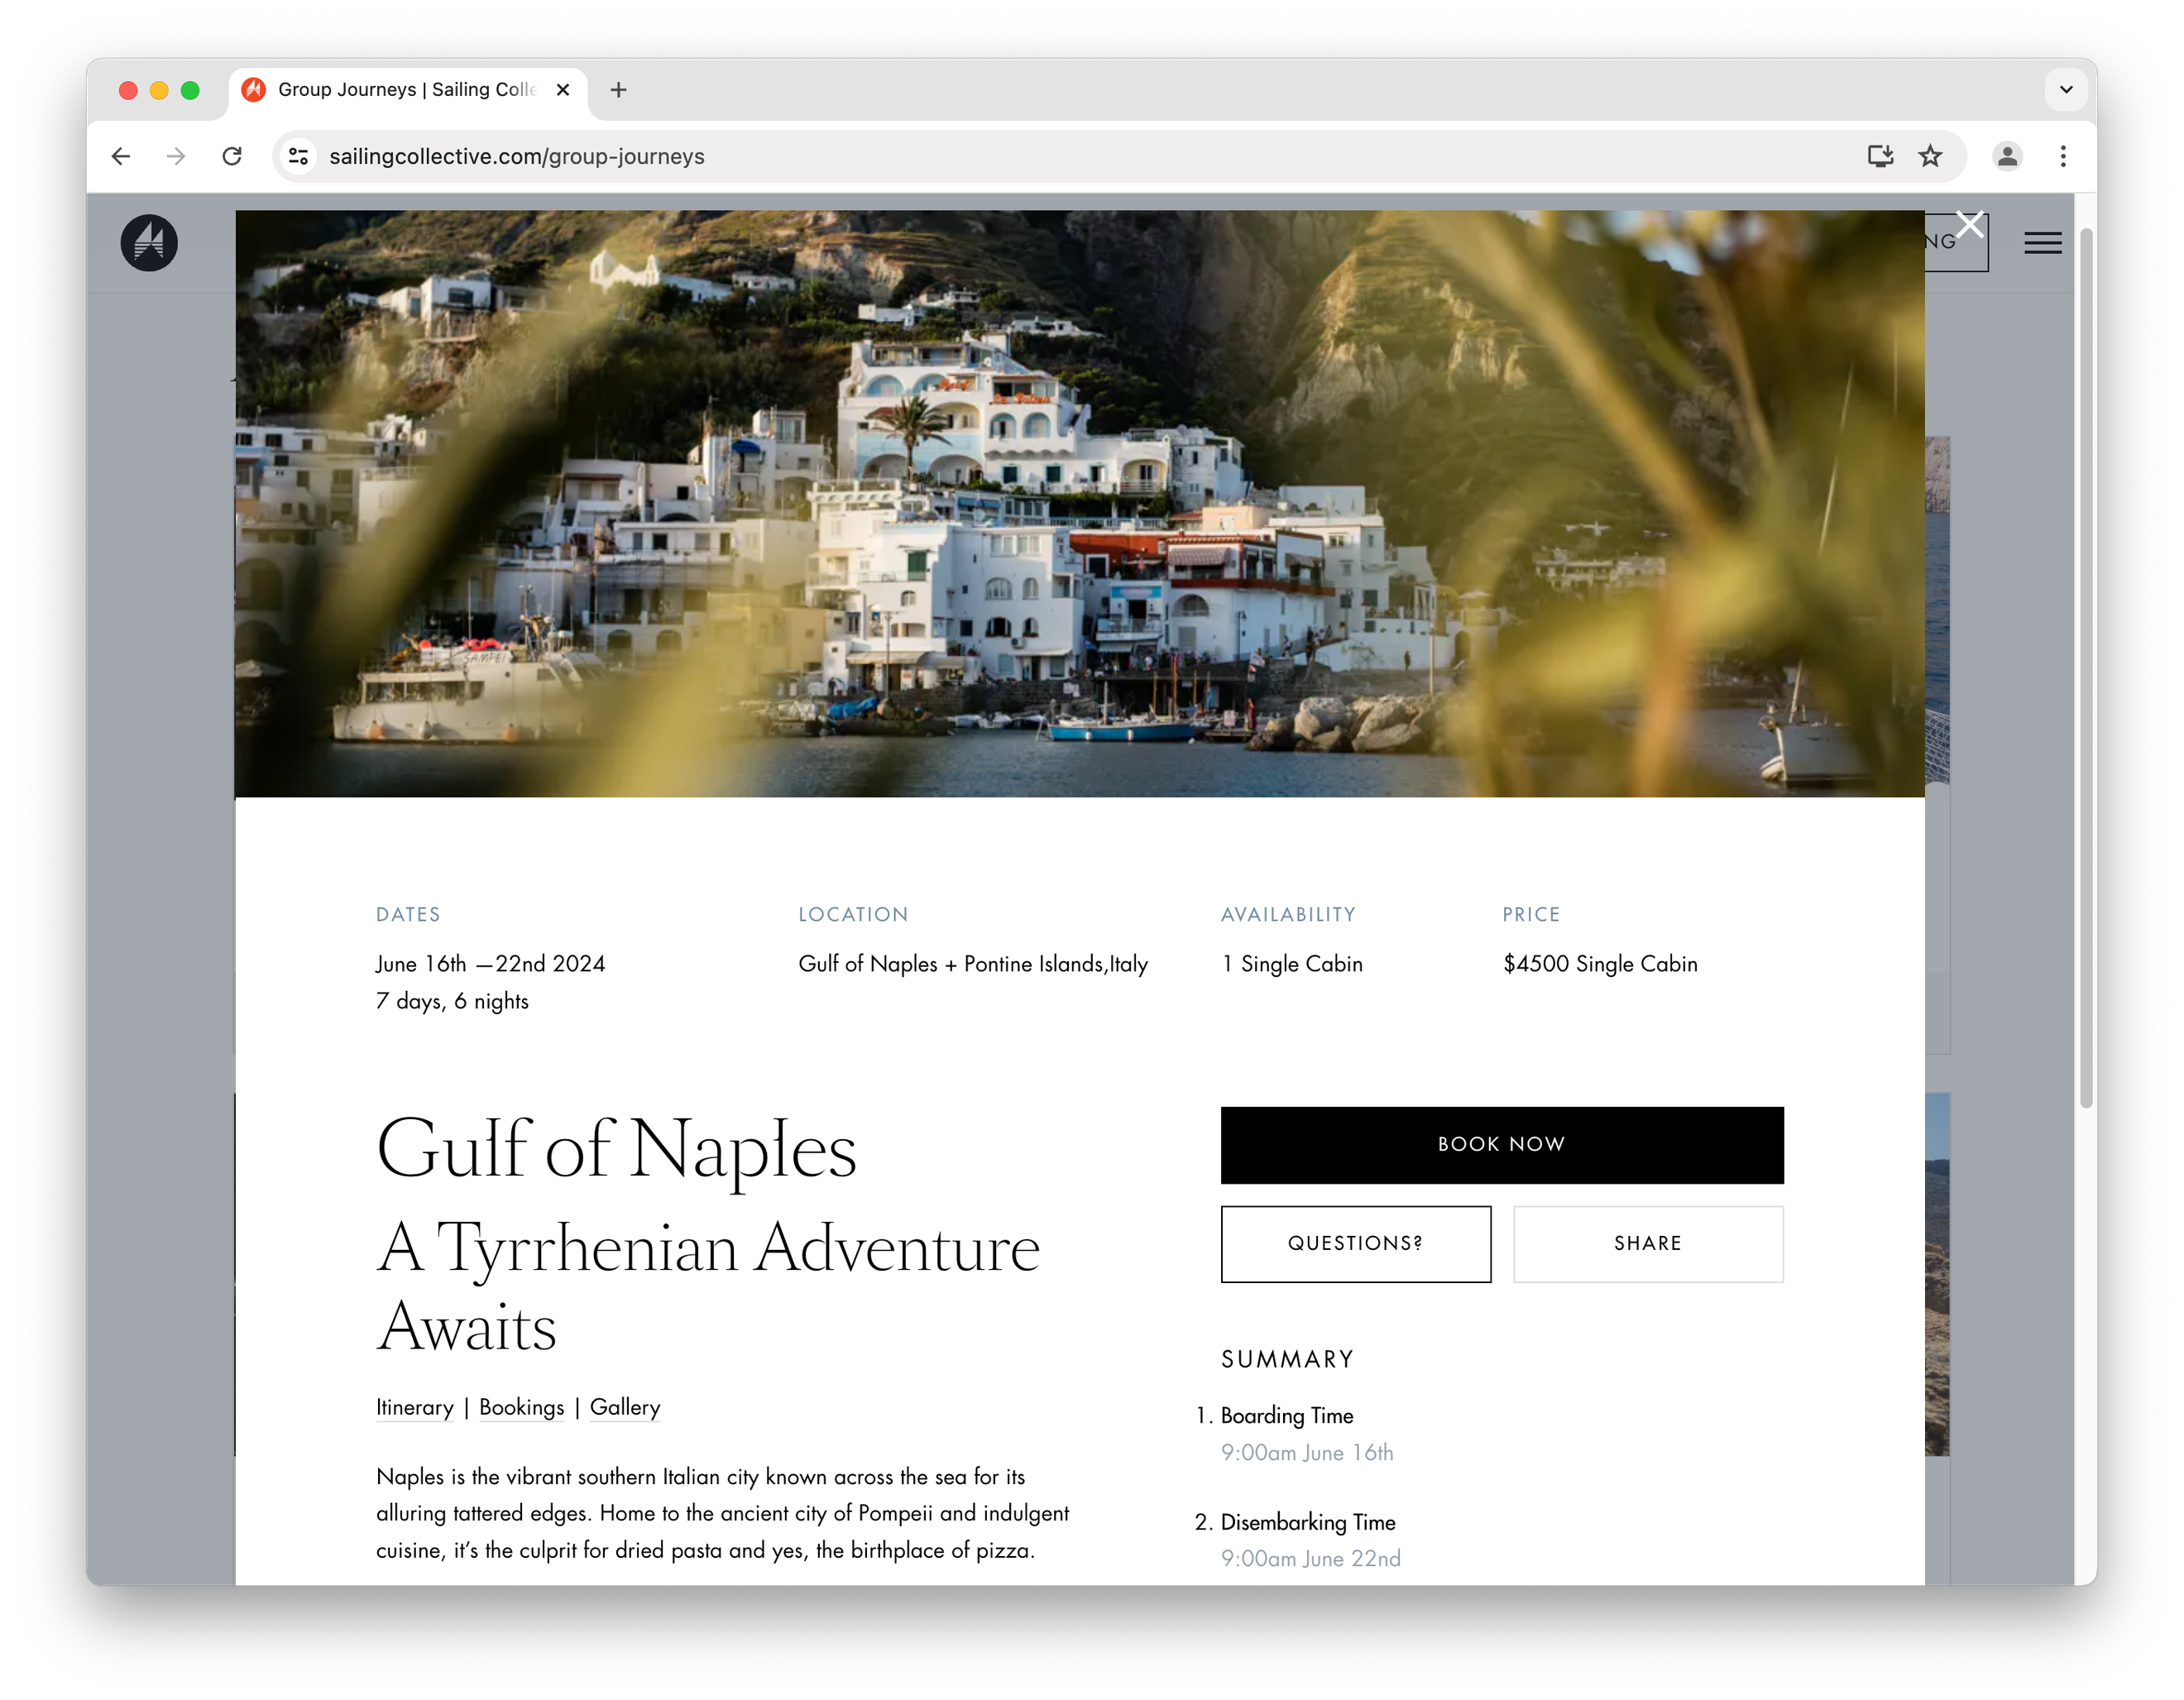Close the Group Journeys tab

click(563, 90)
